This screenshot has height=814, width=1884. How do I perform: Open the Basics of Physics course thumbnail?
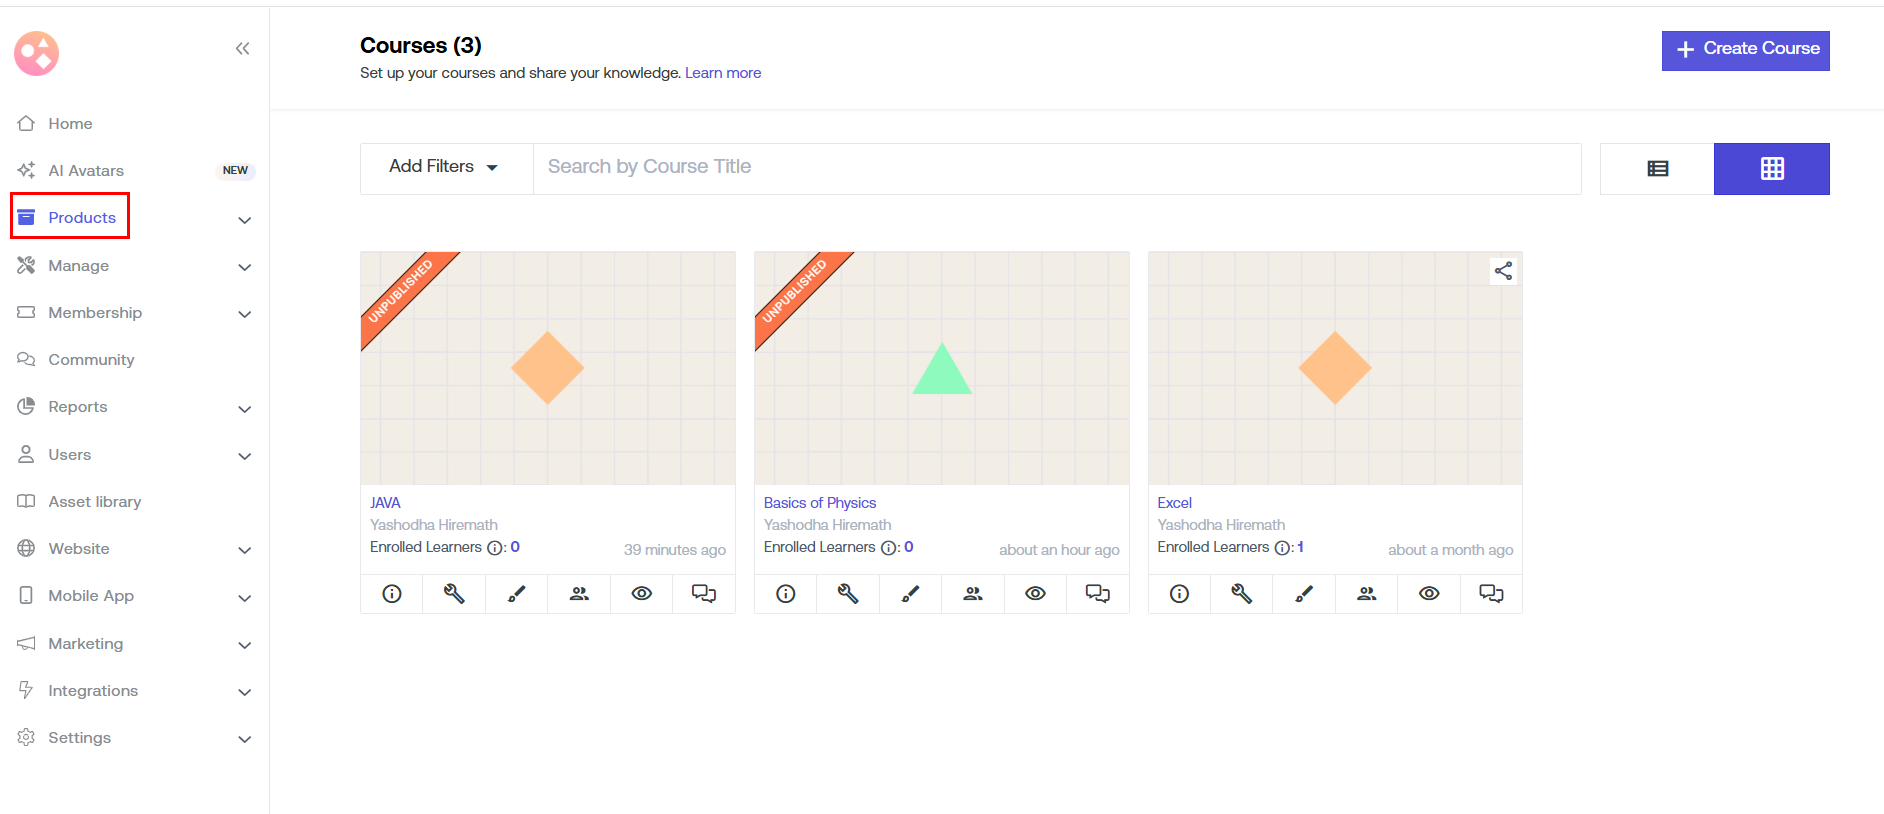point(941,368)
